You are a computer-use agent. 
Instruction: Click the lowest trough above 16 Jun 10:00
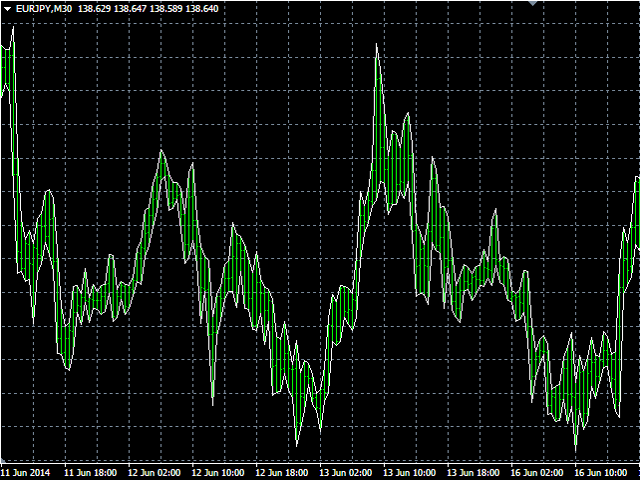(576, 449)
